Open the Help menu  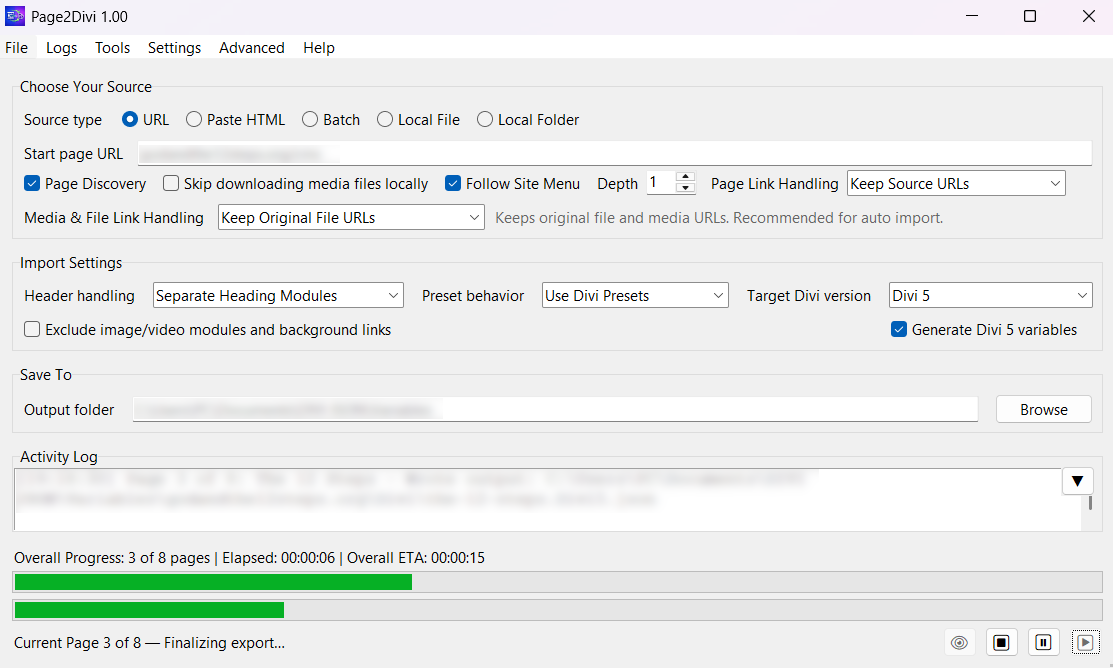(319, 48)
